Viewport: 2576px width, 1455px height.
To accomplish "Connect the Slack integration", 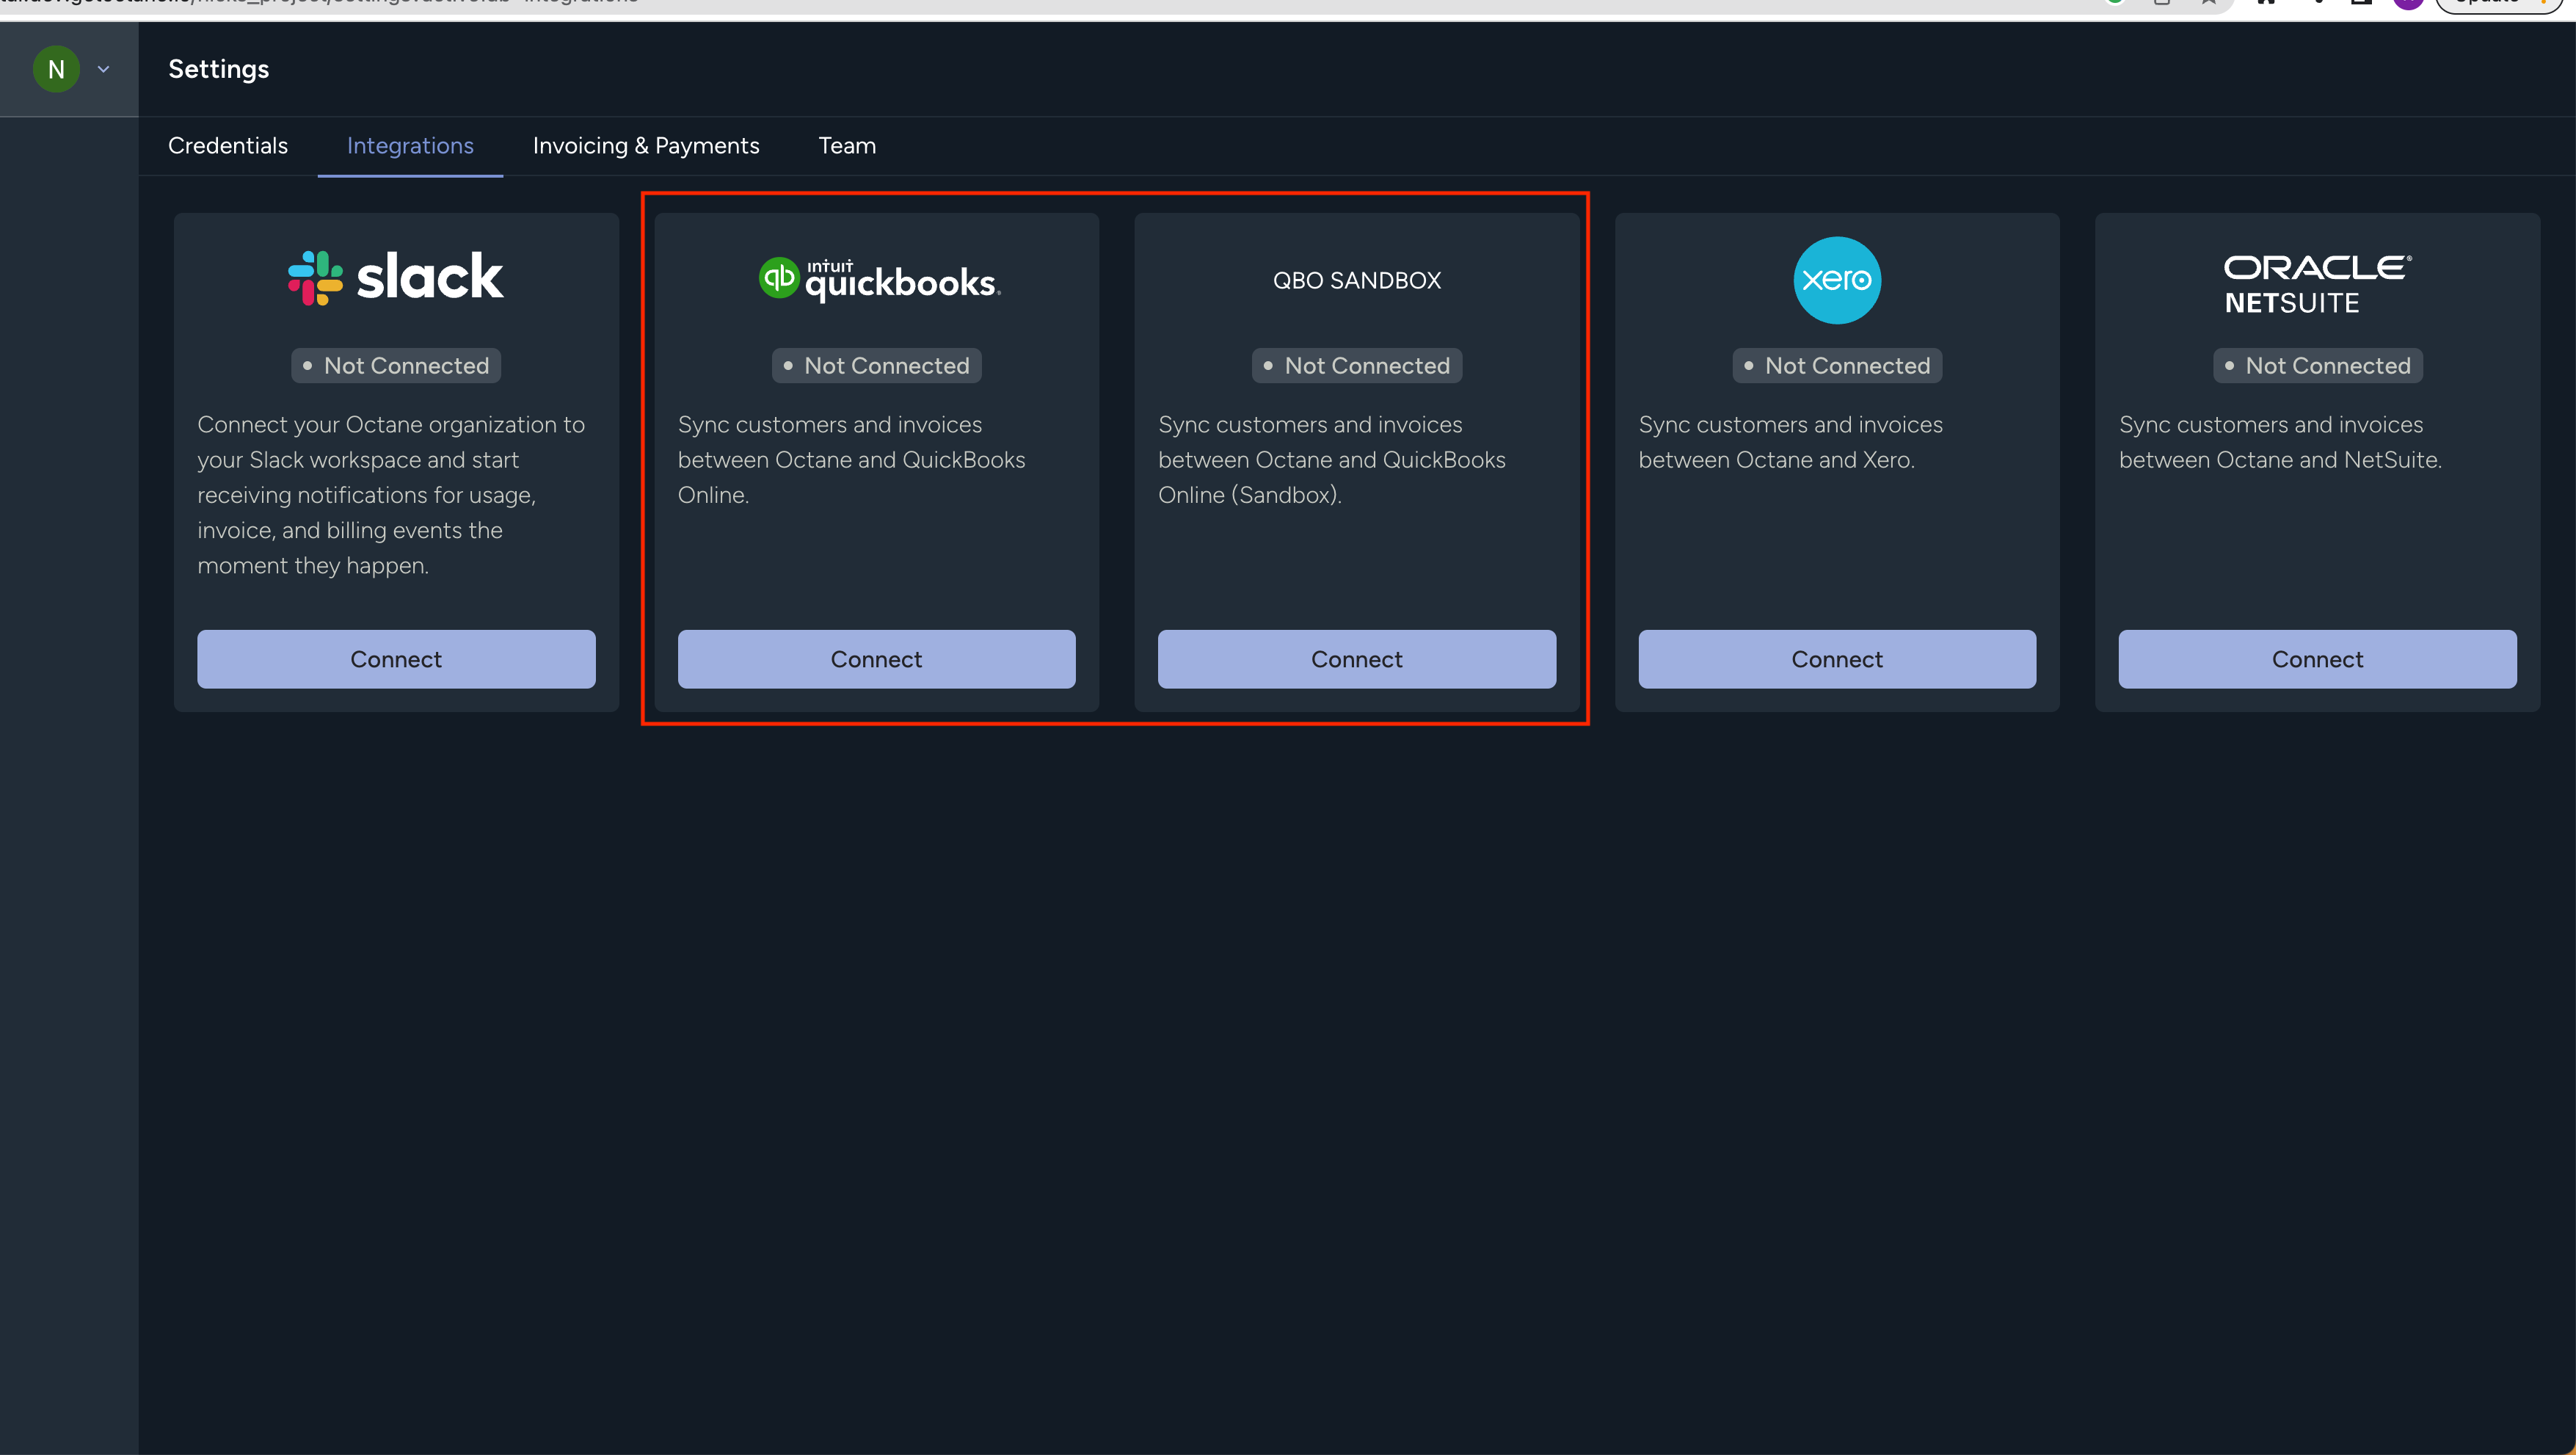I will click(396, 659).
